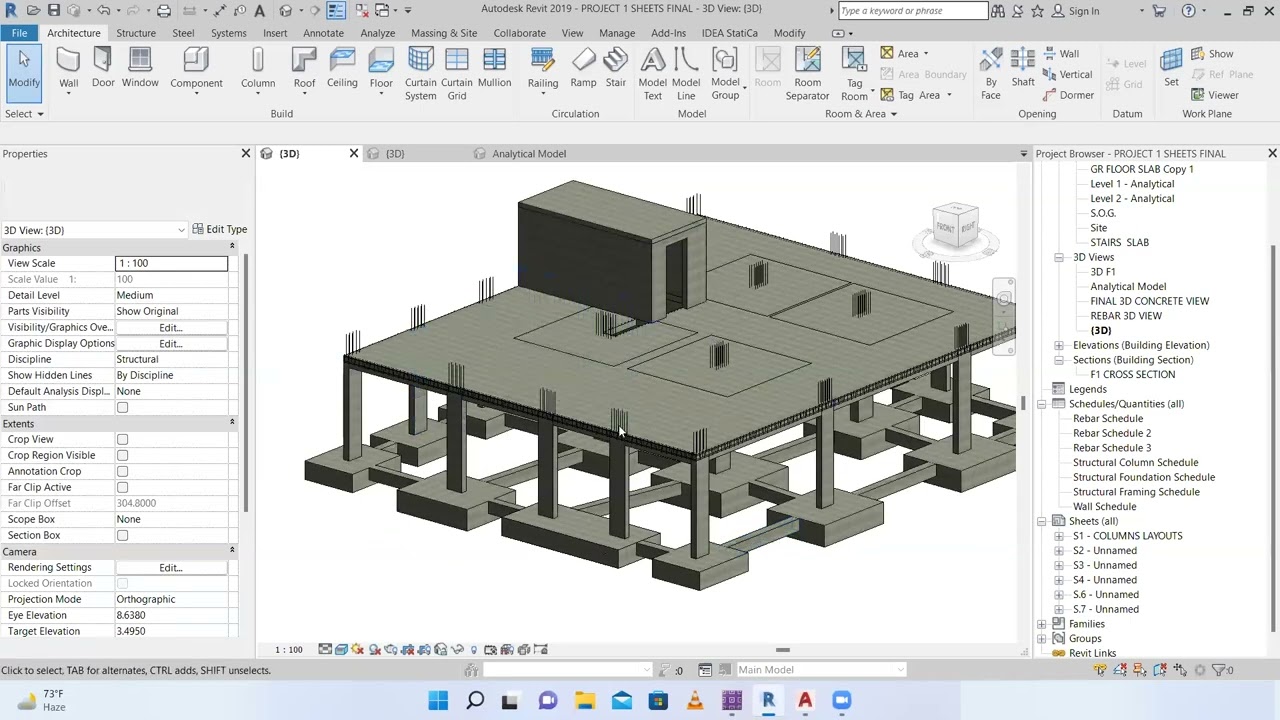Select the Model Line tool
The width and height of the screenshot is (1280, 720).
[x=686, y=74]
